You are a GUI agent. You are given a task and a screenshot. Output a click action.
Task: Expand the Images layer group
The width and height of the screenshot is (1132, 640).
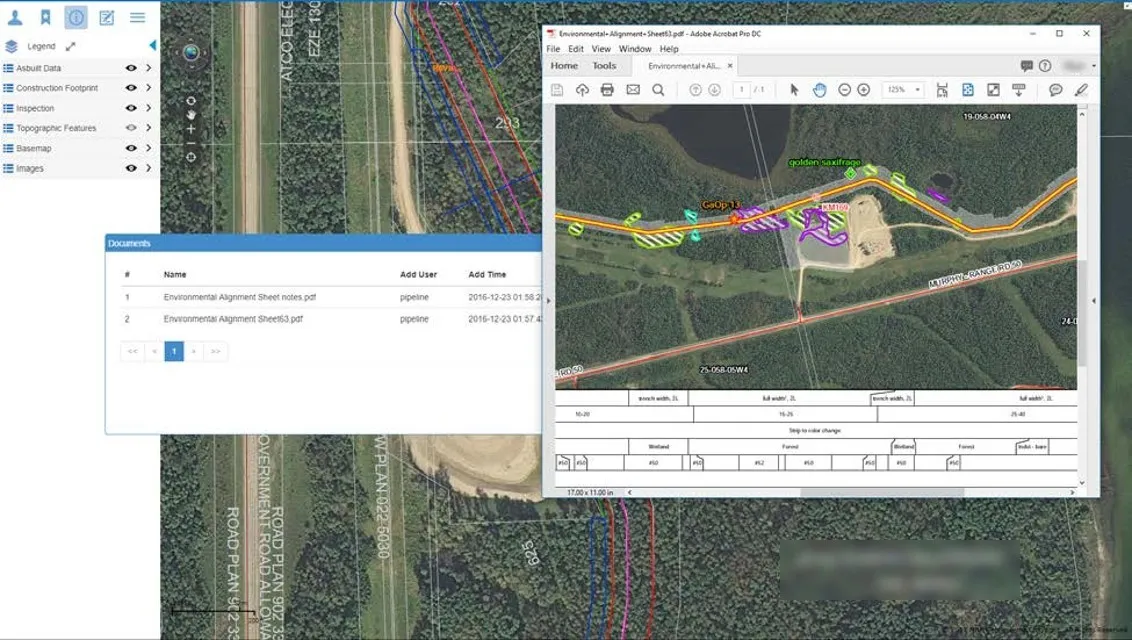pyautogui.click(x=148, y=168)
